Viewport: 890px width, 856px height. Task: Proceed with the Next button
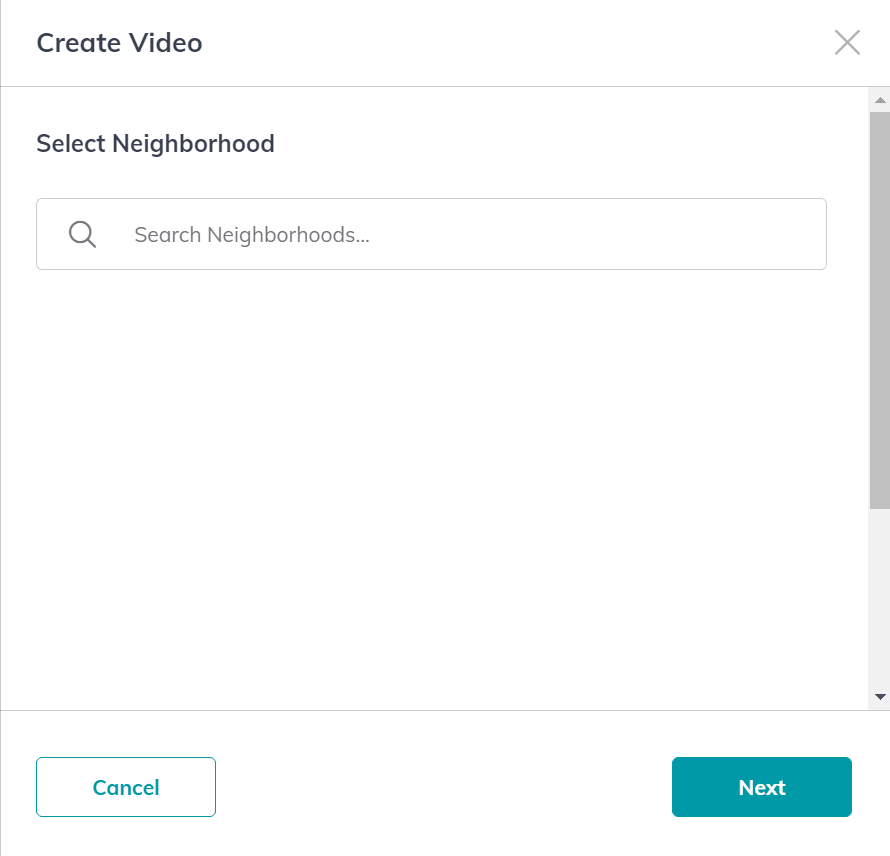[762, 787]
